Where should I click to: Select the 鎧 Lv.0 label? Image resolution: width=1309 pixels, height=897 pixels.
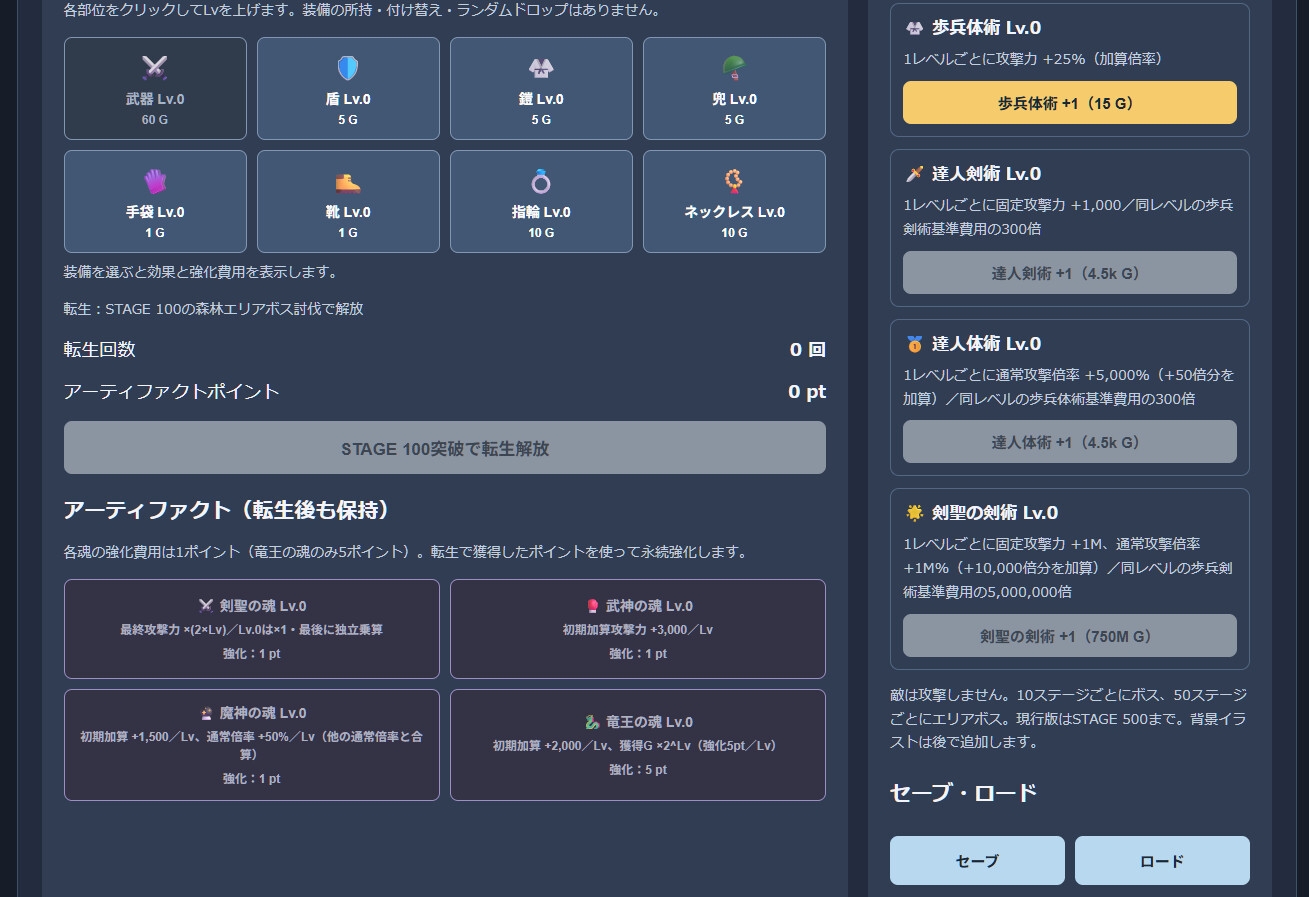[541, 99]
